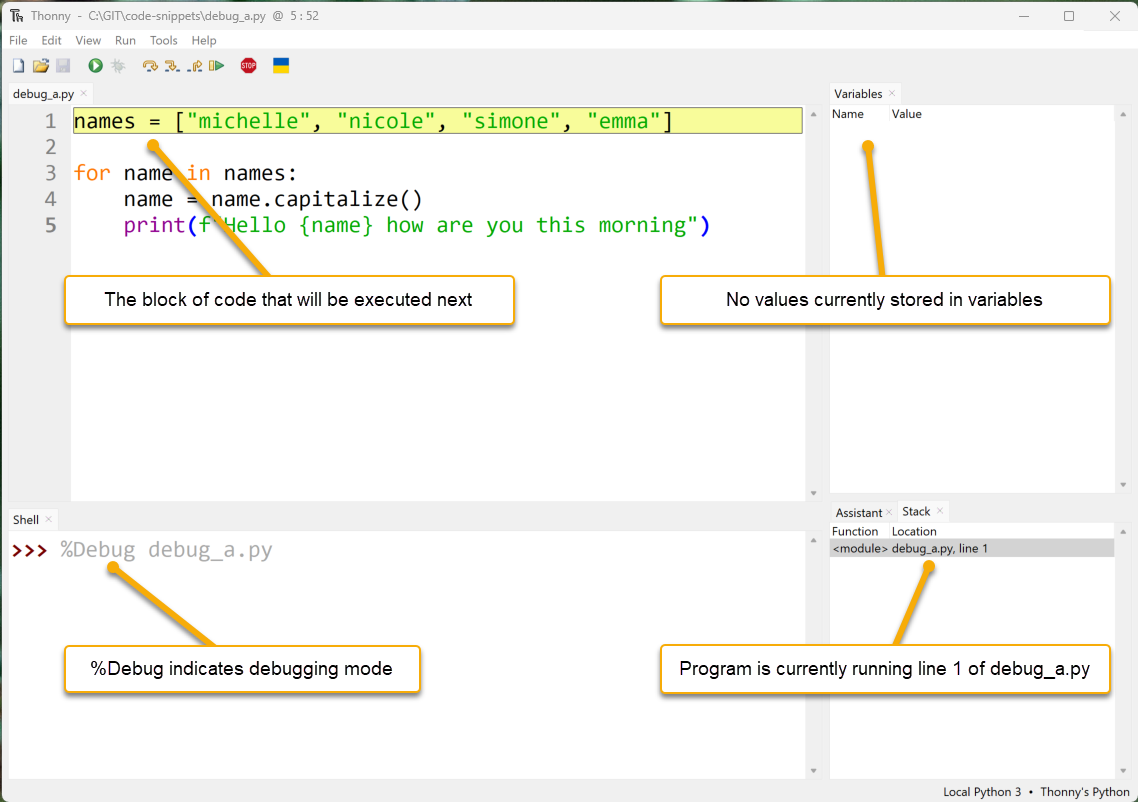The image size is (1138, 802).
Task: Click the 'for' keyword on line 3
Action: pos(92,173)
